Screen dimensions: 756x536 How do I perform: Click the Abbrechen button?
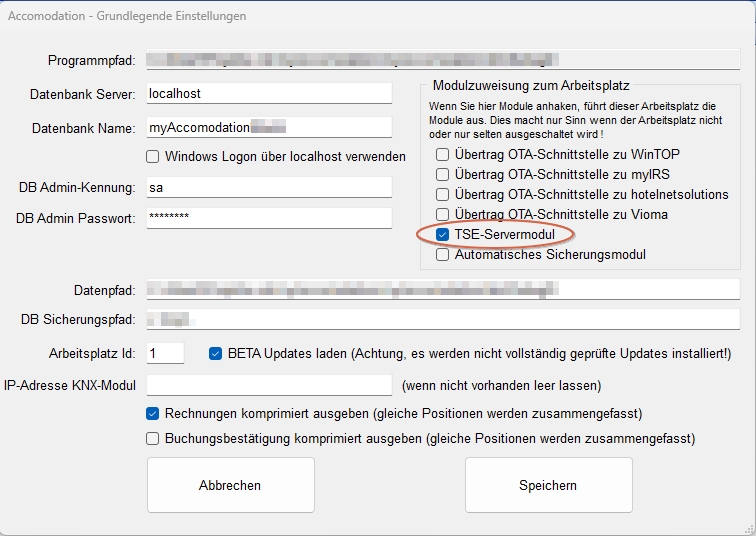[x=230, y=485]
